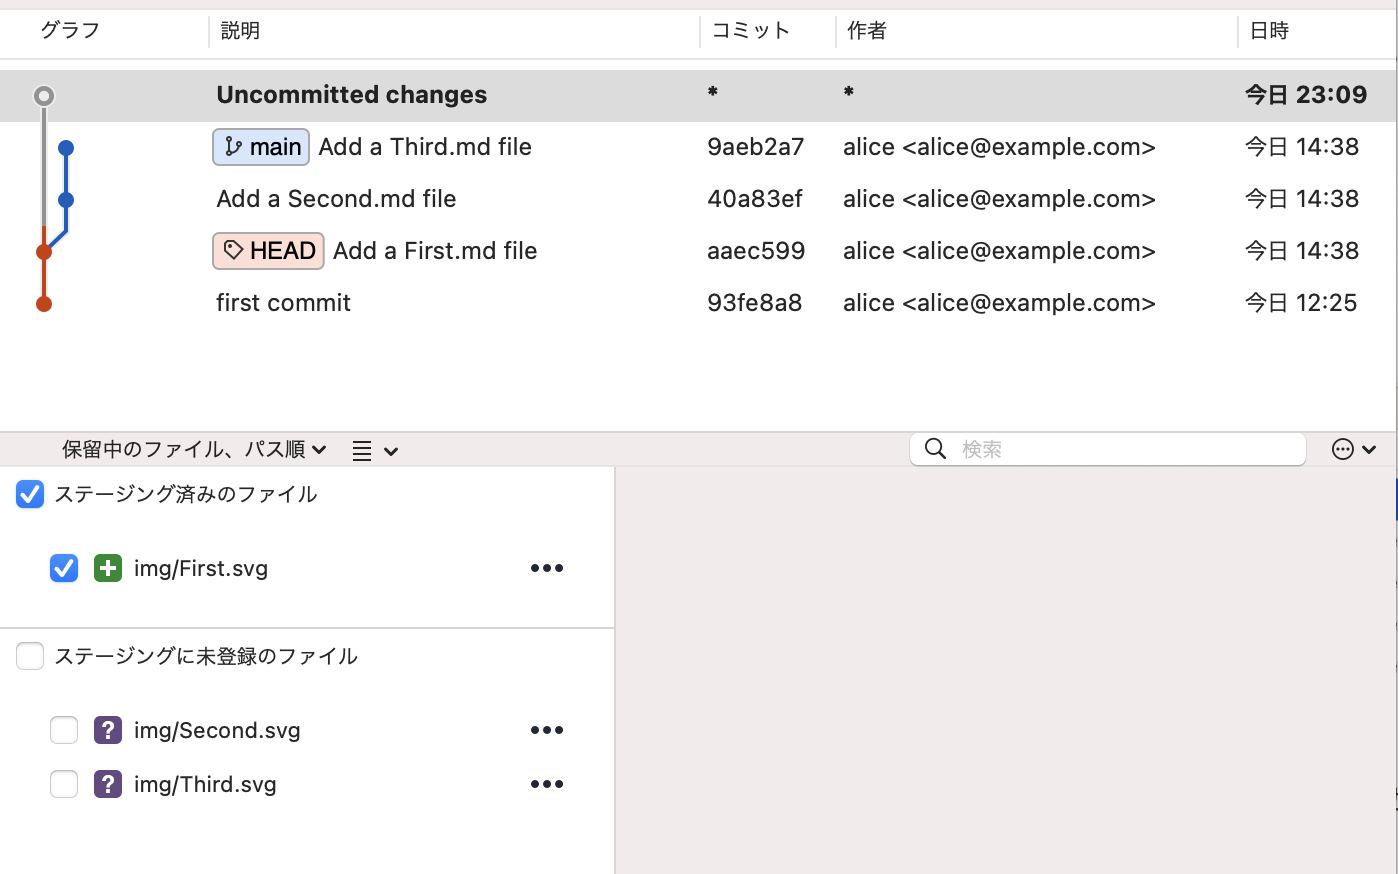Select the img/First.svg file name
This screenshot has width=1398, height=874.
(201, 569)
